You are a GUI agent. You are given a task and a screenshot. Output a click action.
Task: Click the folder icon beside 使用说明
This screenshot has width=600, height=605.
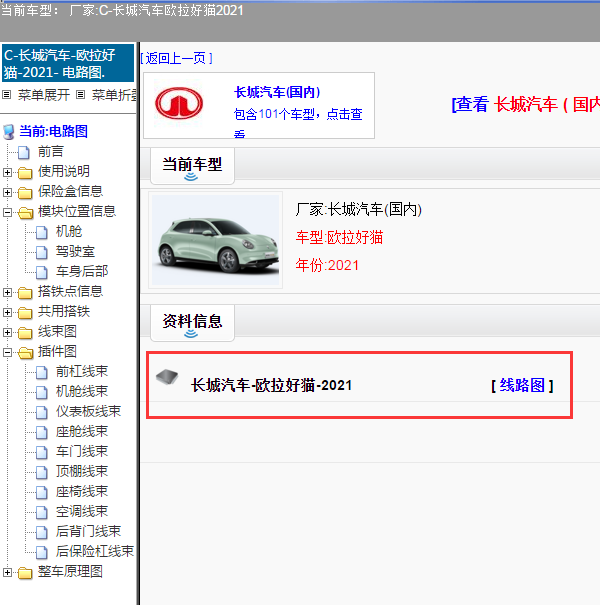coord(25,172)
